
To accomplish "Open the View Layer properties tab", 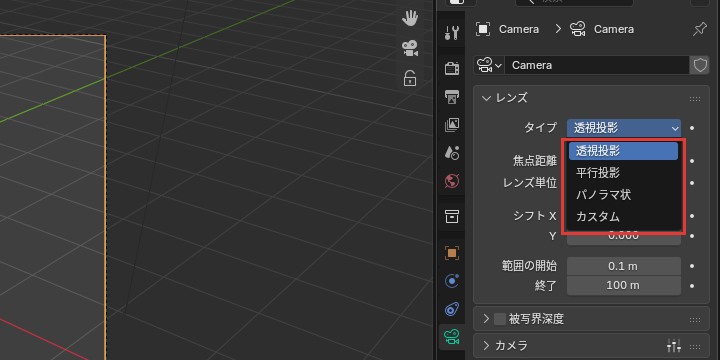I will tap(452, 125).
